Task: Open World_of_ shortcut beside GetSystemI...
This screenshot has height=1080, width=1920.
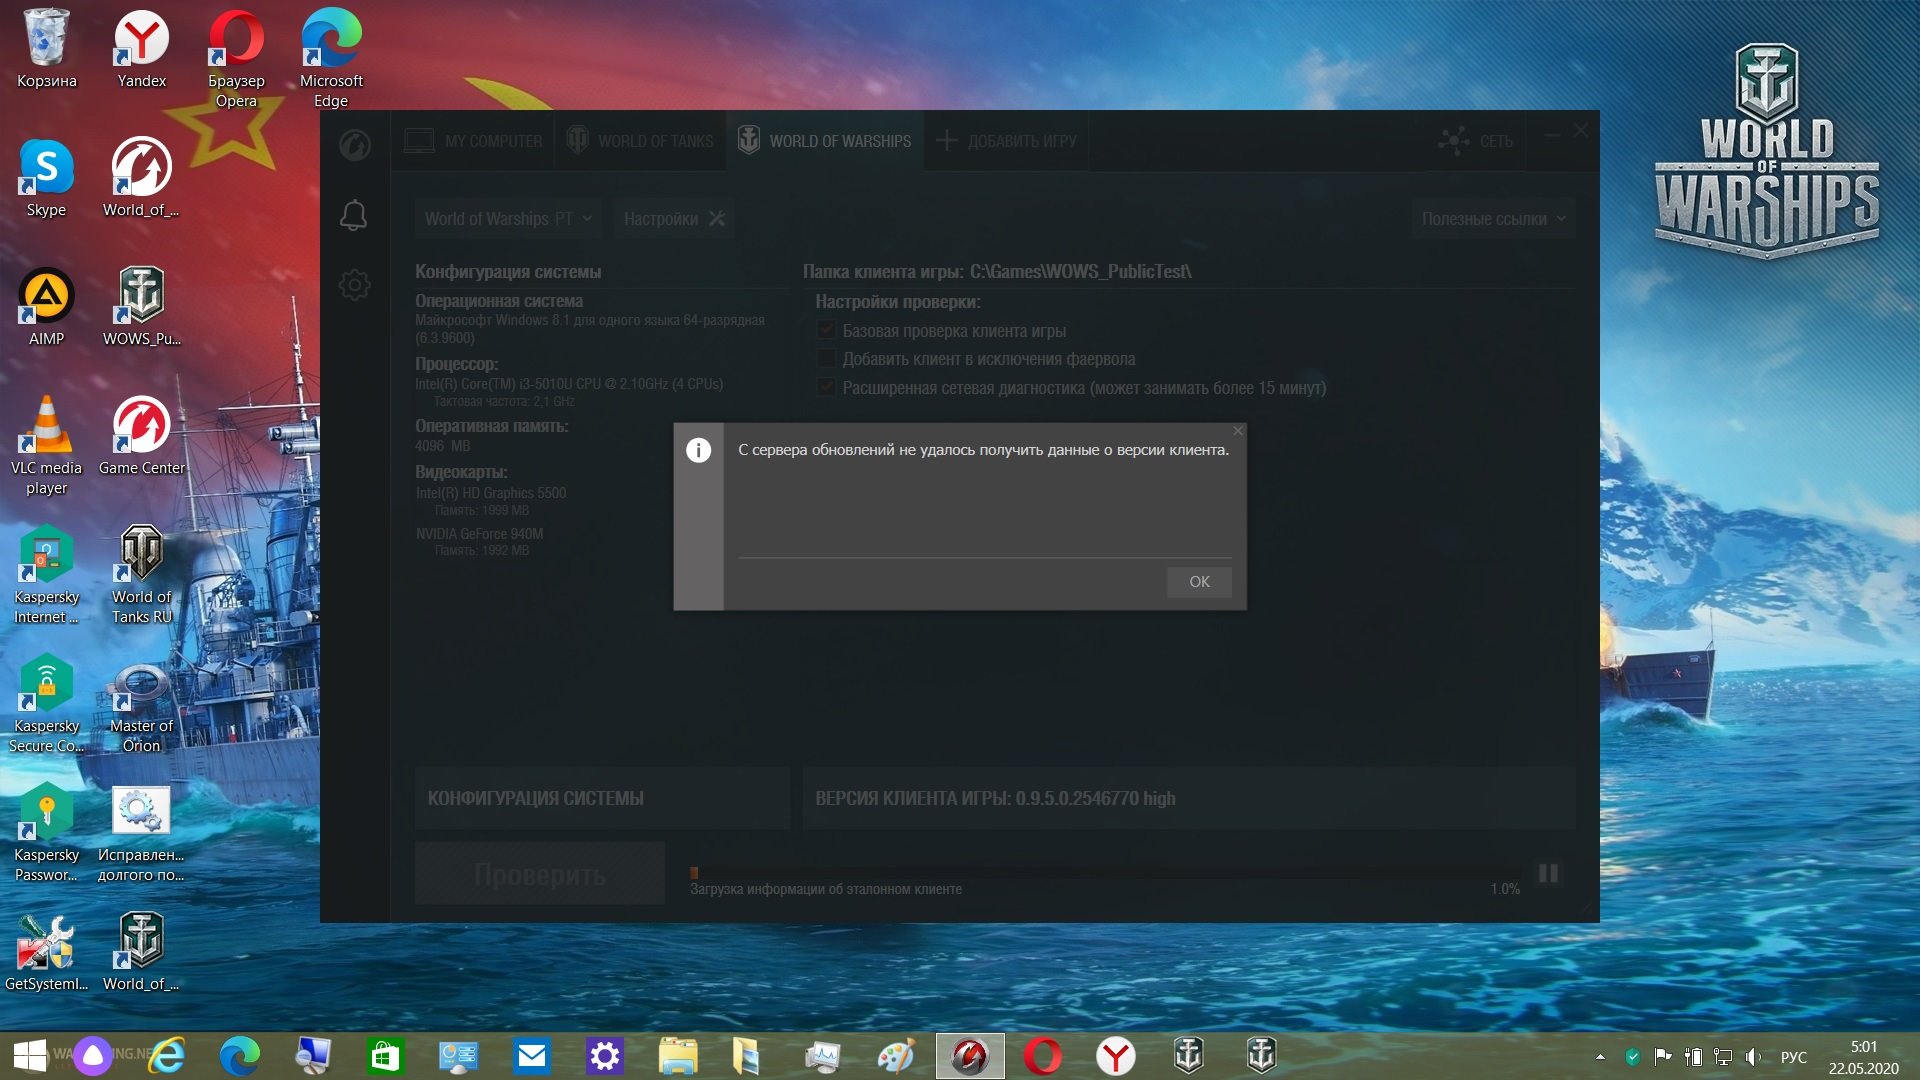Action: [141, 952]
